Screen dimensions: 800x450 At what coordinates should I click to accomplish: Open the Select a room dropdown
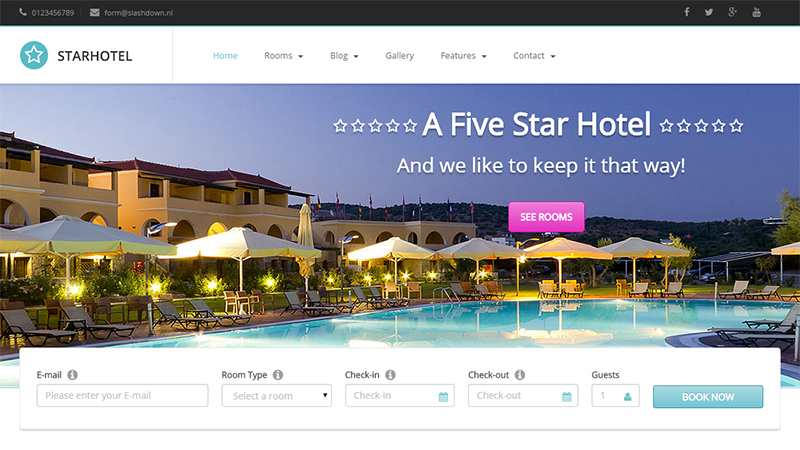point(277,396)
